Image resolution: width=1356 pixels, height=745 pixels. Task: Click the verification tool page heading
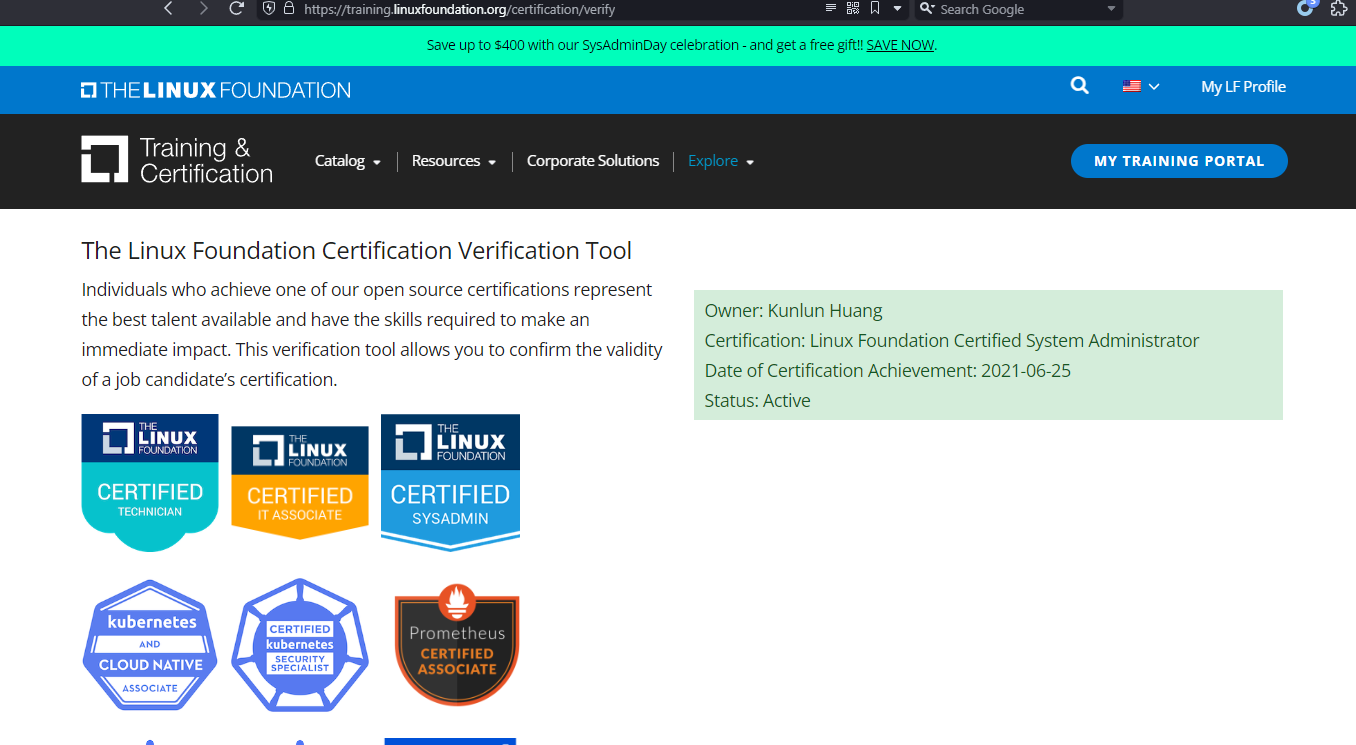coord(357,250)
